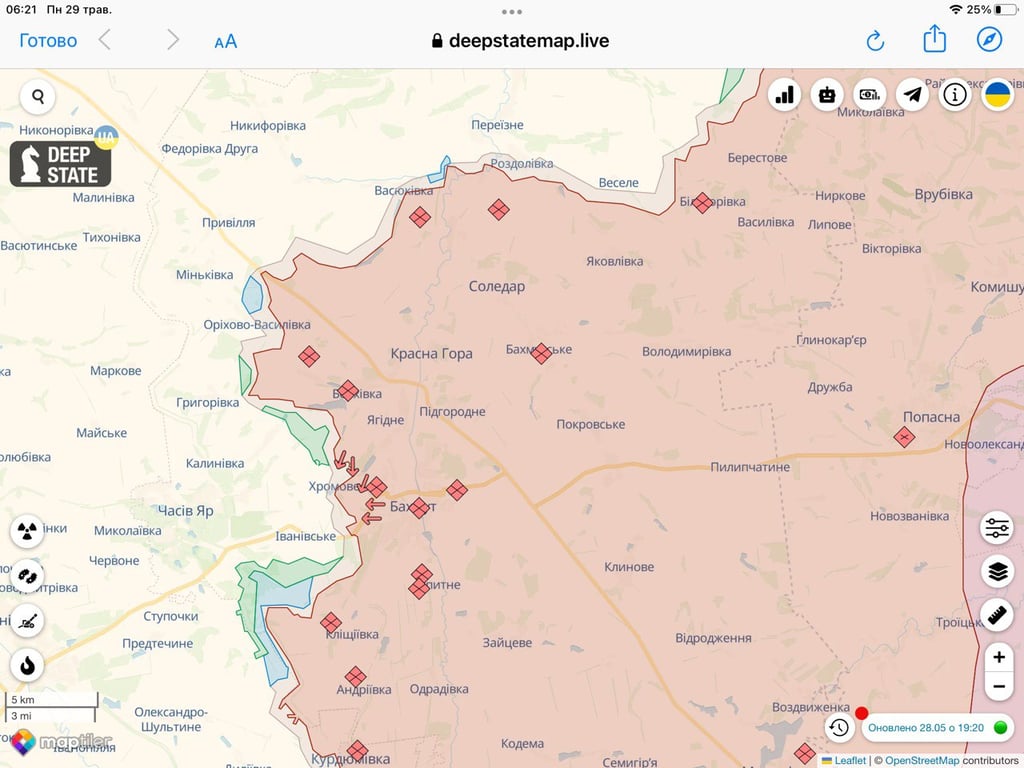Open the Telegram paper plane icon
Screen dimensions: 1024x768
pyautogui.click(x=912, y=95)
